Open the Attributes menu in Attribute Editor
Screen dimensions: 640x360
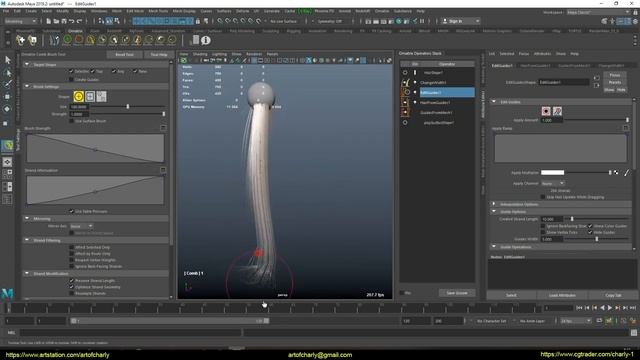[x=542, y=53]
